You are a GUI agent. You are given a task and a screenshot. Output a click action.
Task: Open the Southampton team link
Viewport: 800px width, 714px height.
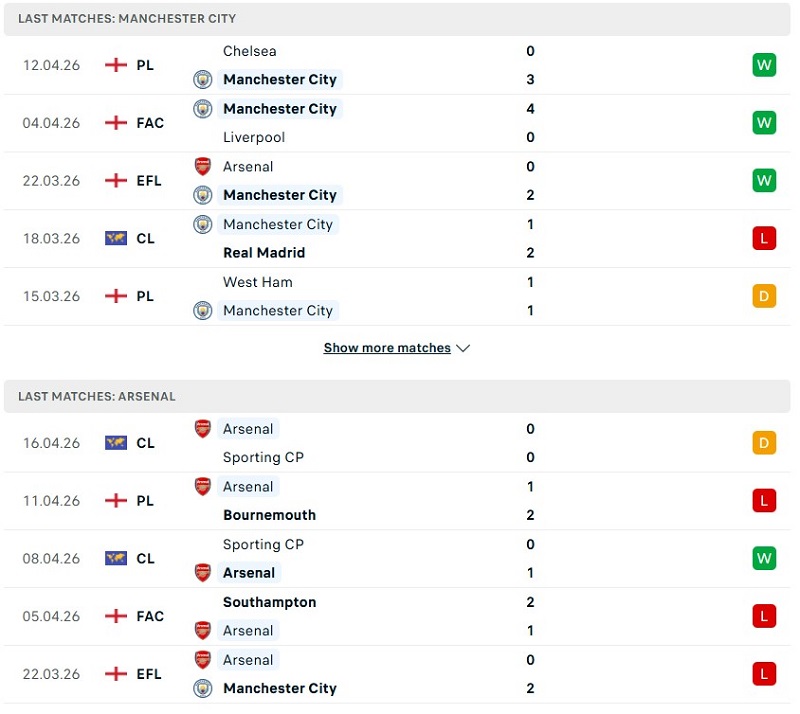click(x=269, y=602)
